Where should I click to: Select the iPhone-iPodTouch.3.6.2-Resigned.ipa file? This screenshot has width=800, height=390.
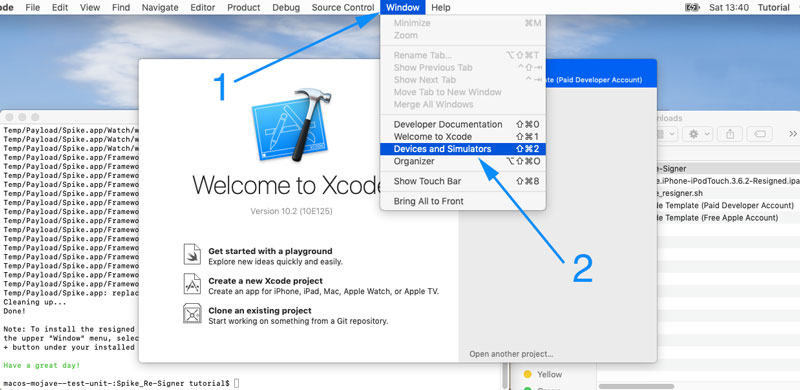(x=728, y=181)
